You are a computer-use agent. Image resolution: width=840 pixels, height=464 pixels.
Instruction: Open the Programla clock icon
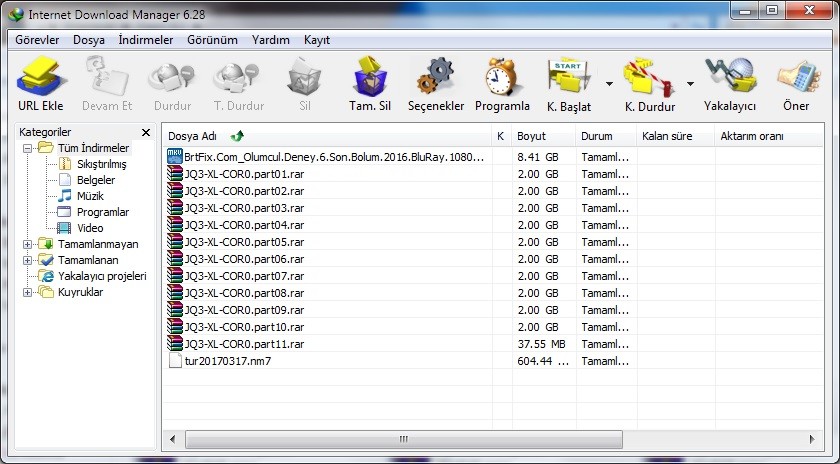click(502, 78)
